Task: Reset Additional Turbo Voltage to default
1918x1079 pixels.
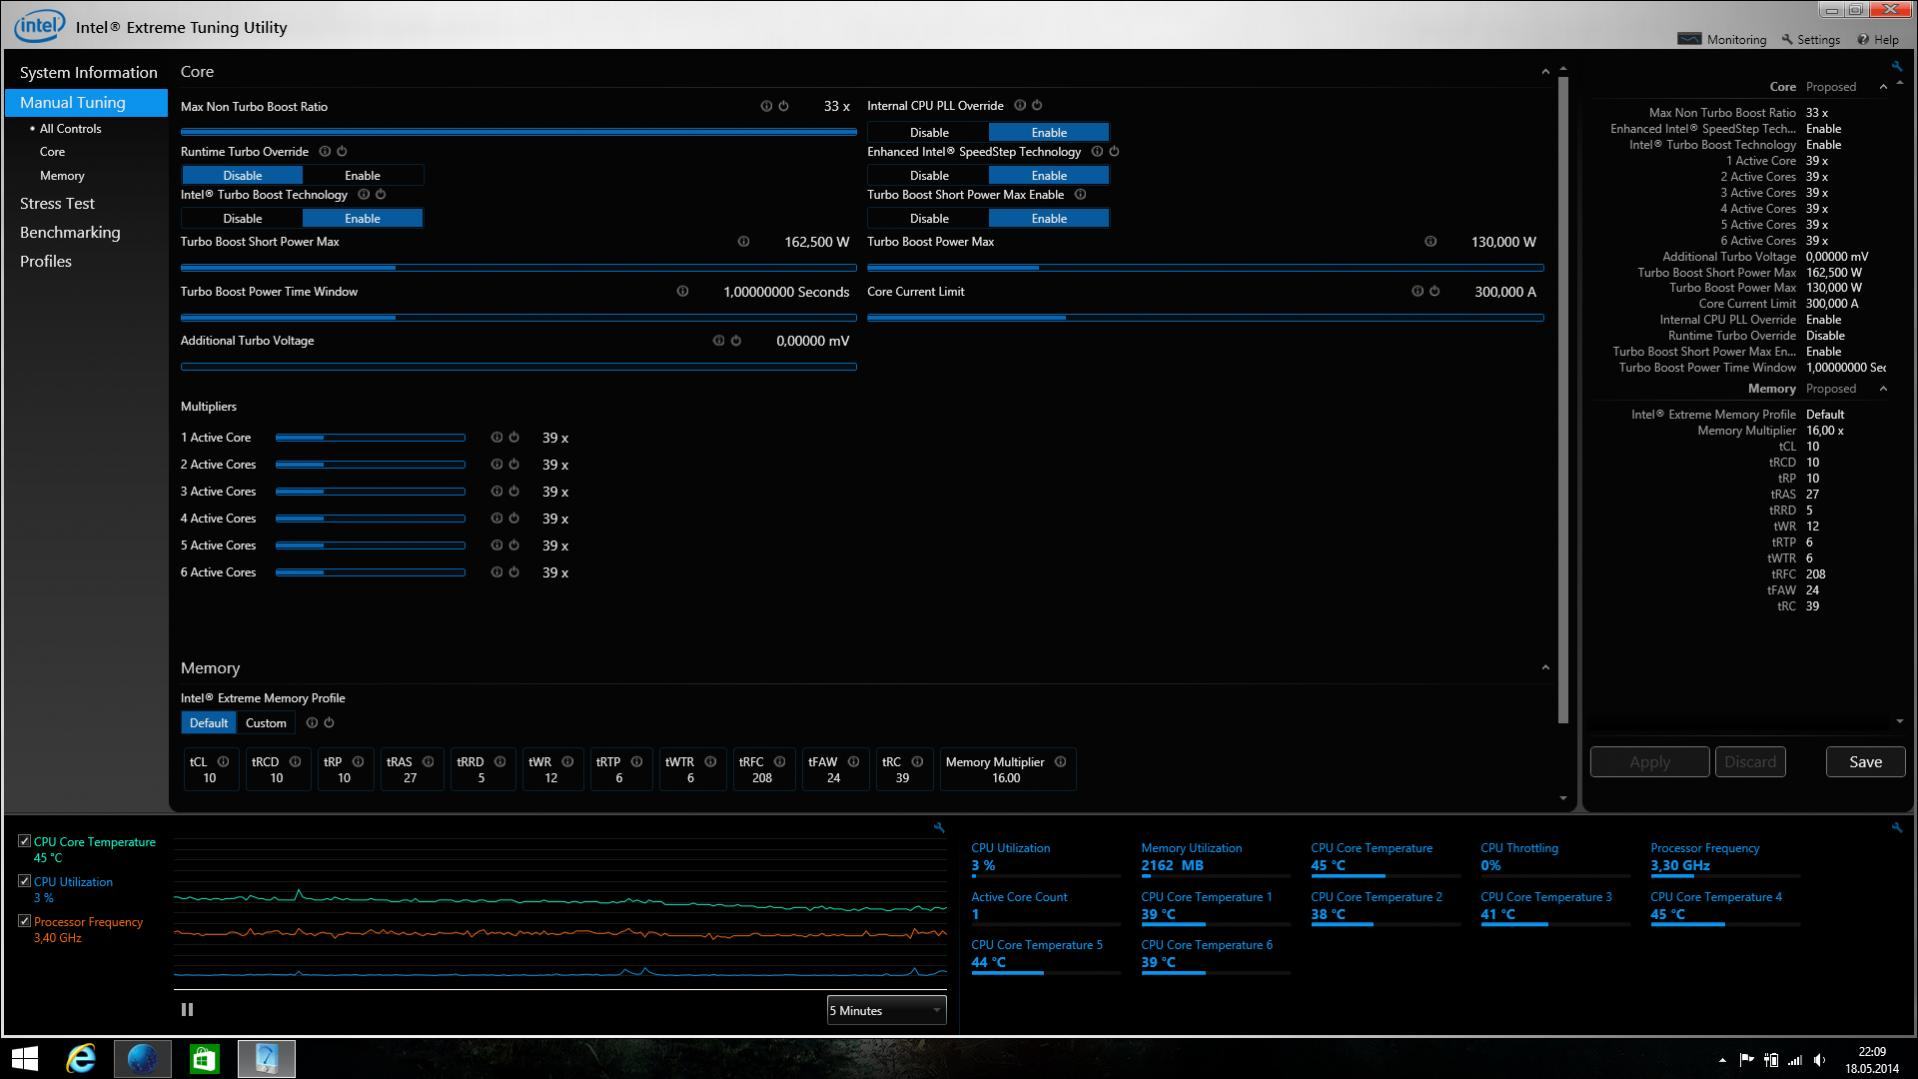Action: click(x=736, y=341)
